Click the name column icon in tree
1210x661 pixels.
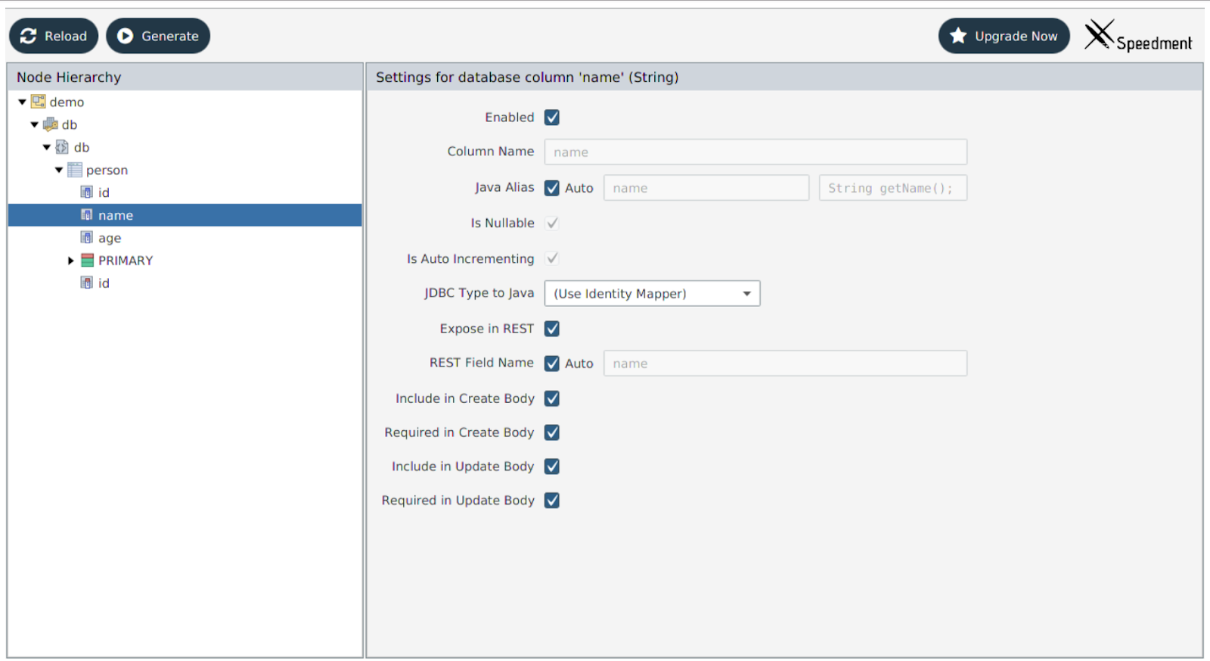click(x=87, y=215)
